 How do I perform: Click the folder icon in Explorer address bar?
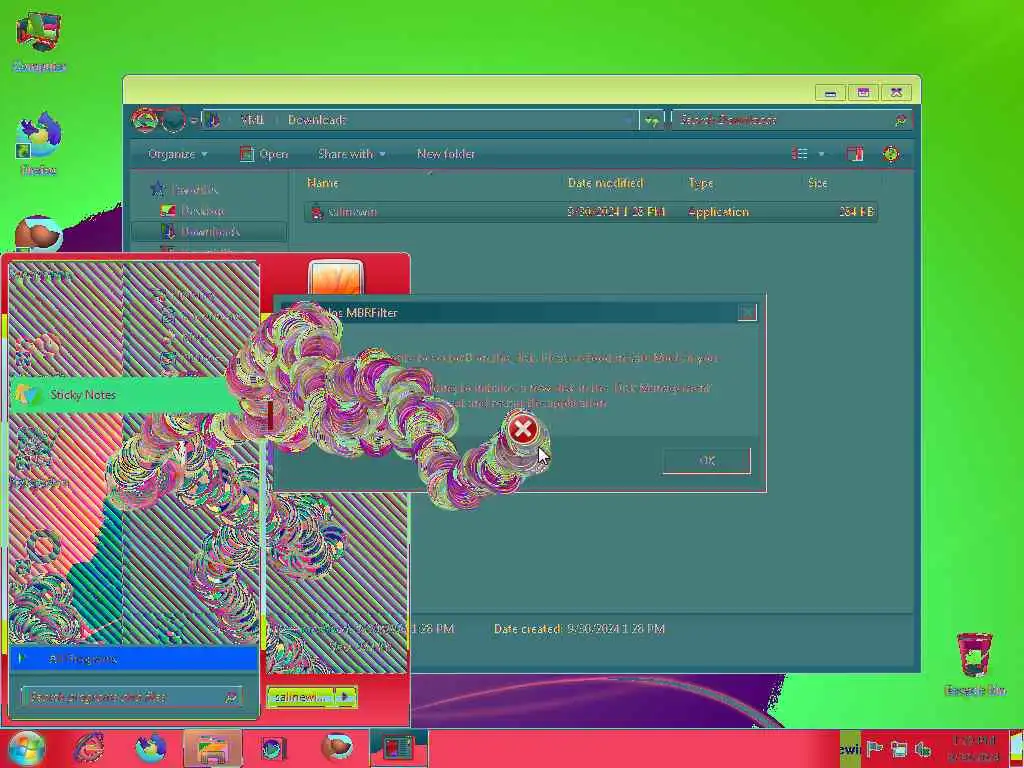pos(213,120)
